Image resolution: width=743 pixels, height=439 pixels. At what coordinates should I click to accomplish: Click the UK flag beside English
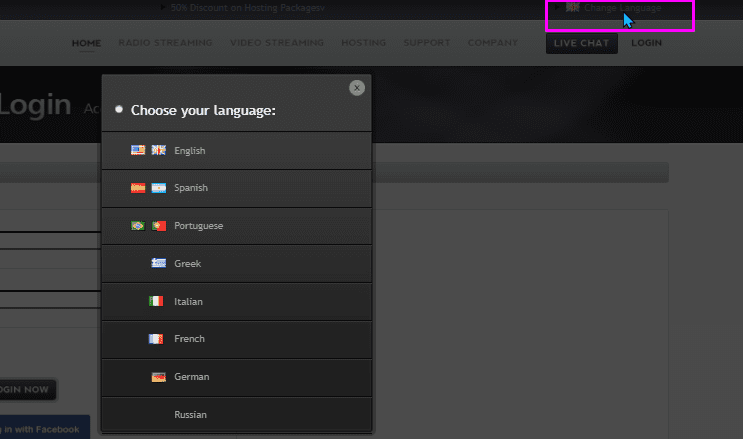(158, 151)
